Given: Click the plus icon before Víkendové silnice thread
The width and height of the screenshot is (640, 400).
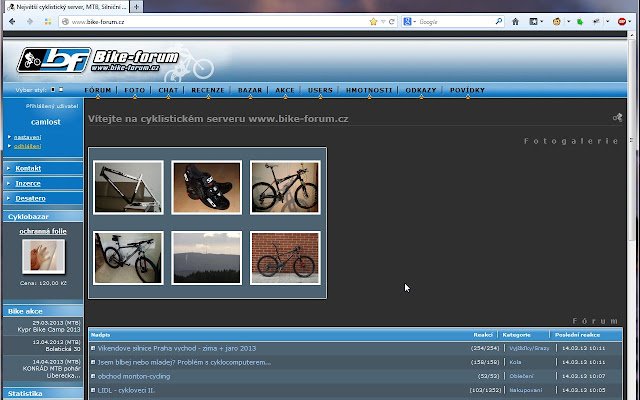Looking at the screenshot, I should click(93, 348).
